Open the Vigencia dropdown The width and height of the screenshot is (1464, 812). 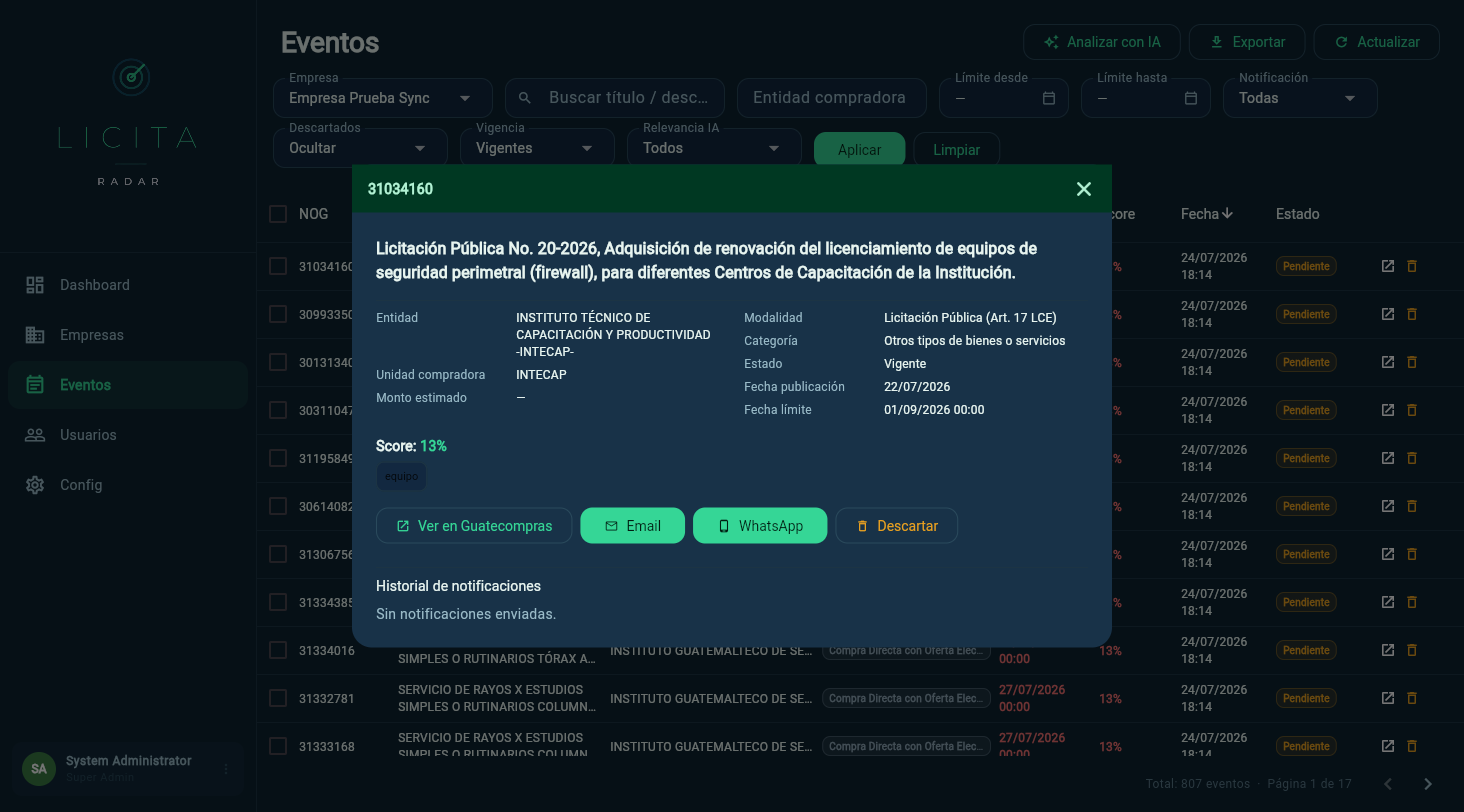[537, 148]
